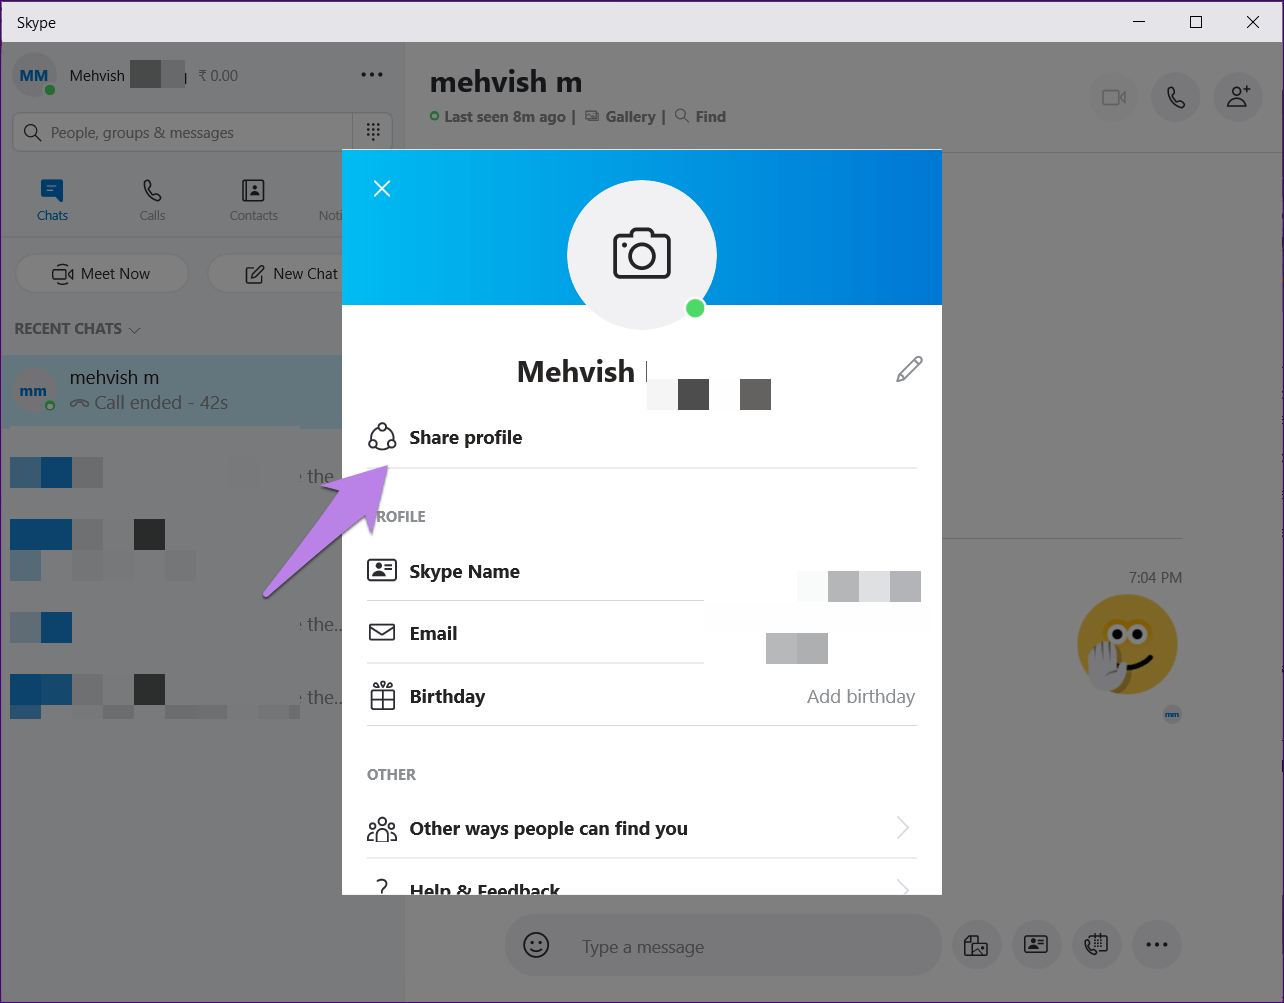Image resolution: width=1284 pixels, height=1003 pixels.
Task: Select the Skype Name row
Action: click(x=642, y=571)
